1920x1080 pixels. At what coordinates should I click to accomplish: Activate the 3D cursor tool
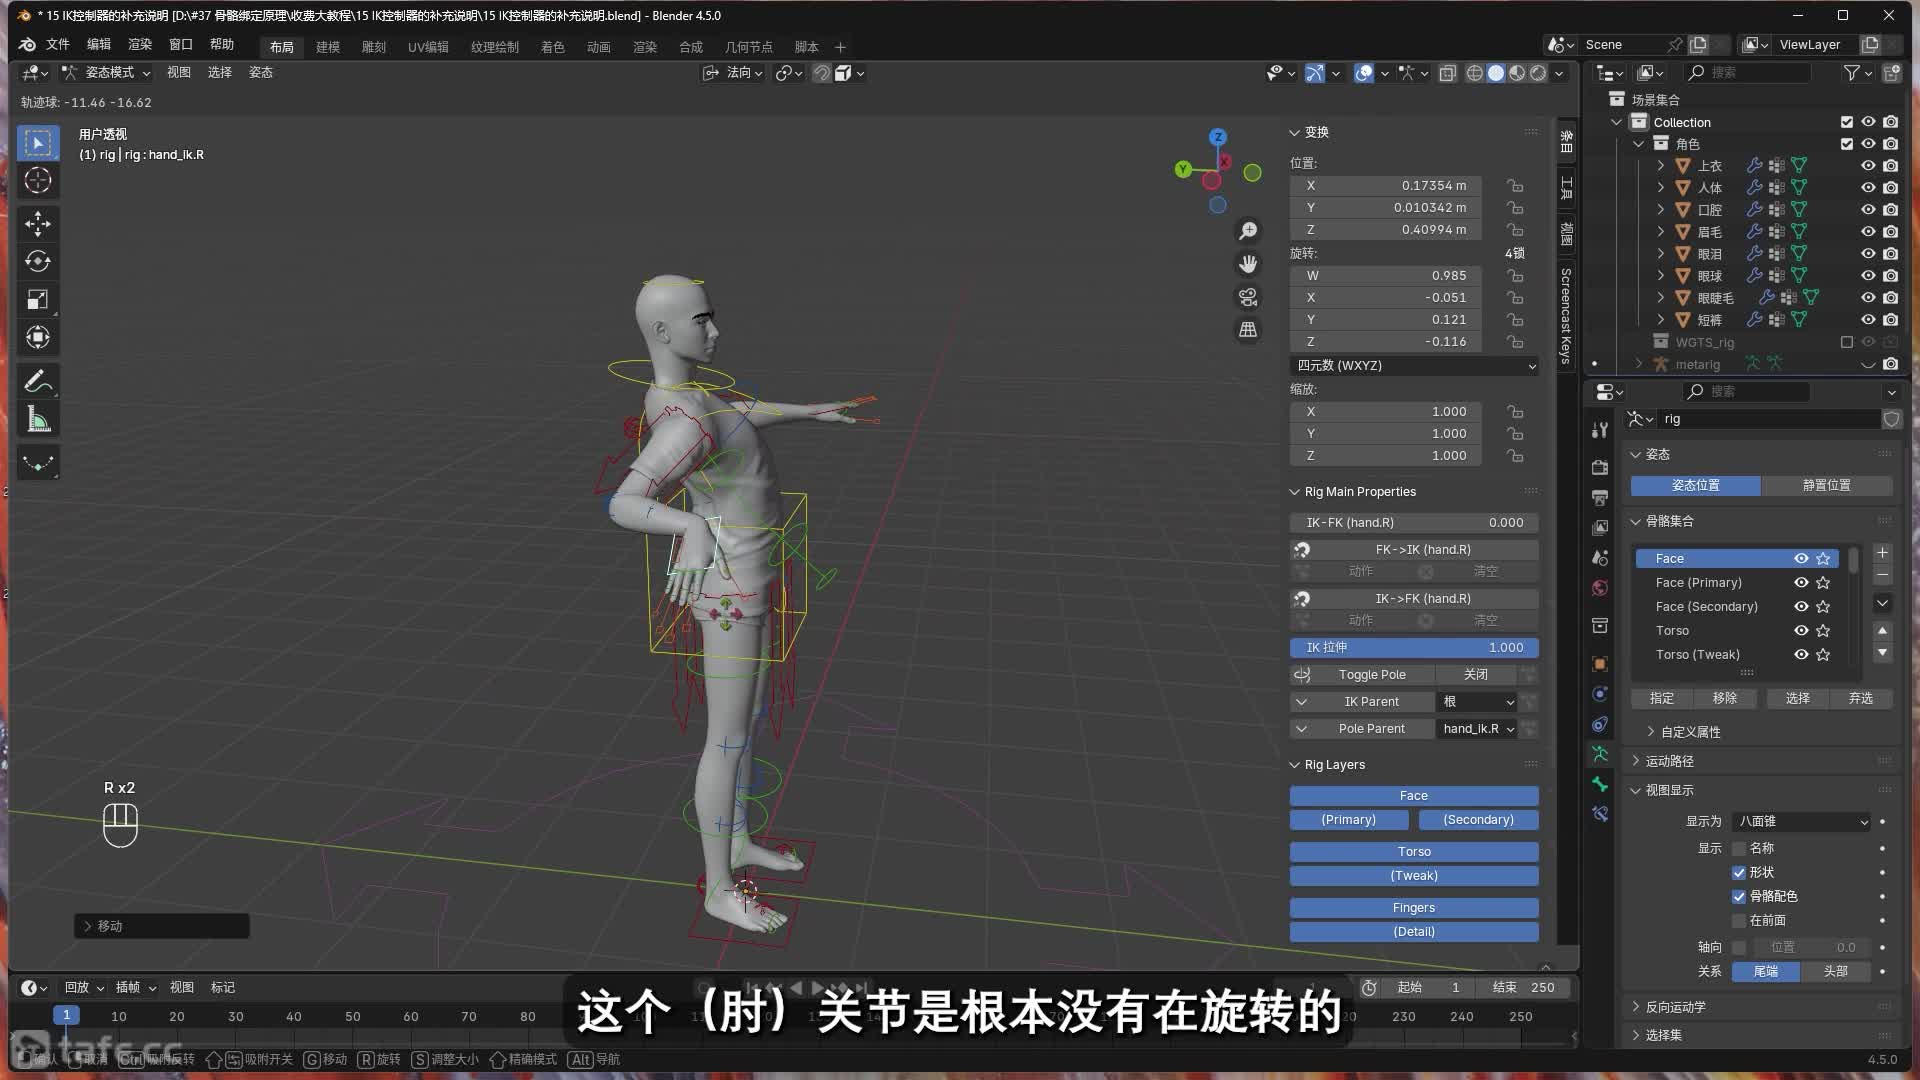pyautogui.click(x=38, y=180)
